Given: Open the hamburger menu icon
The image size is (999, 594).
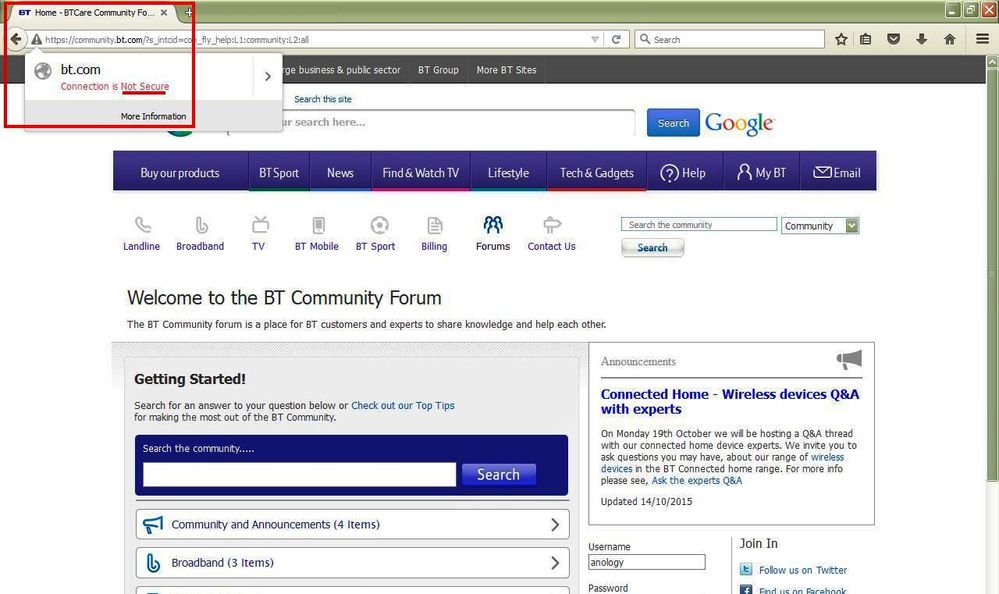Looking at the screenshot, I should 982,40.
